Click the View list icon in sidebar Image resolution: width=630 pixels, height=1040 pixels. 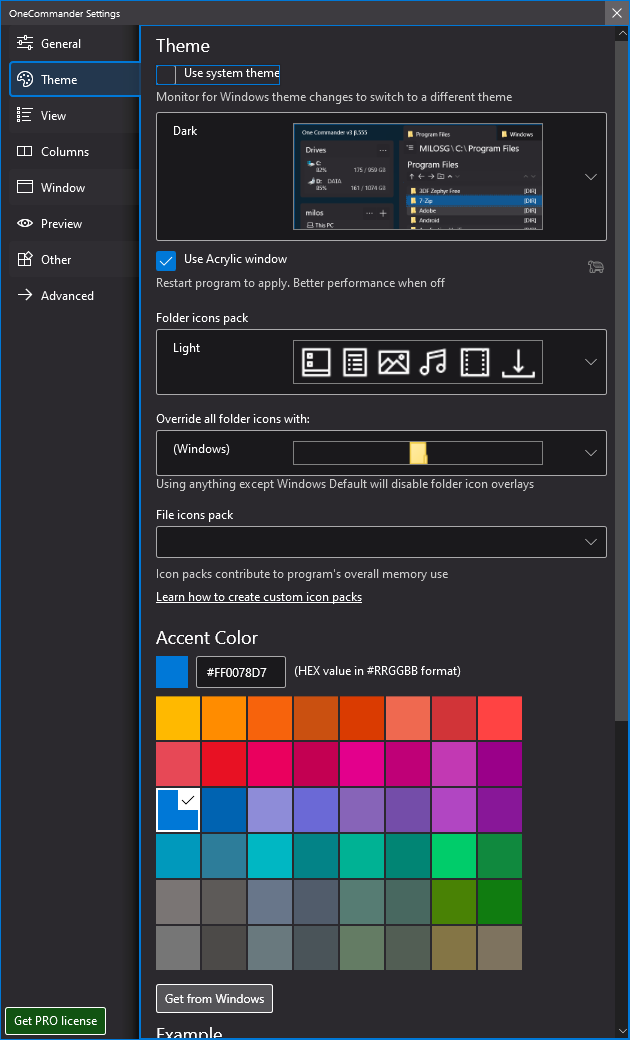pyautogui.click(x=25, y=115)
